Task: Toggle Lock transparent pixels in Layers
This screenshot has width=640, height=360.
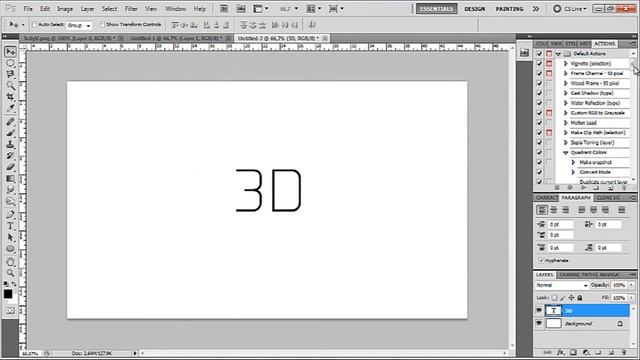Action: click(x=554, y=298)
